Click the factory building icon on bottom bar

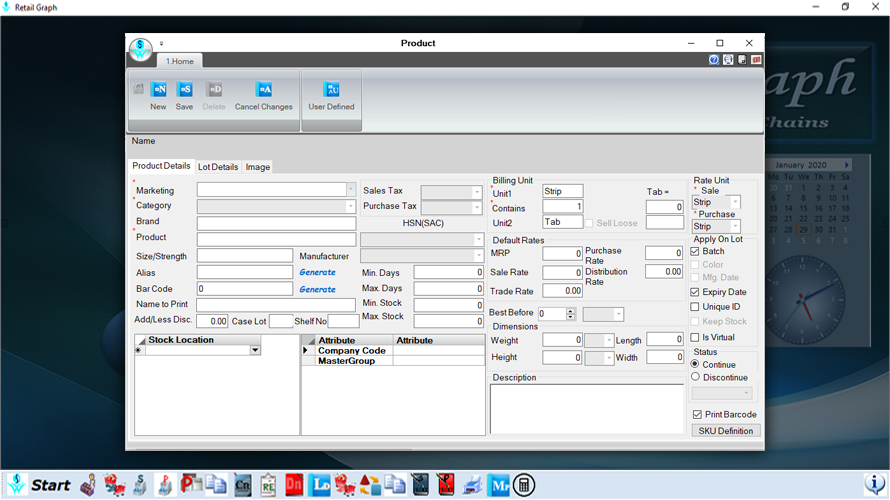click(88, 485)
